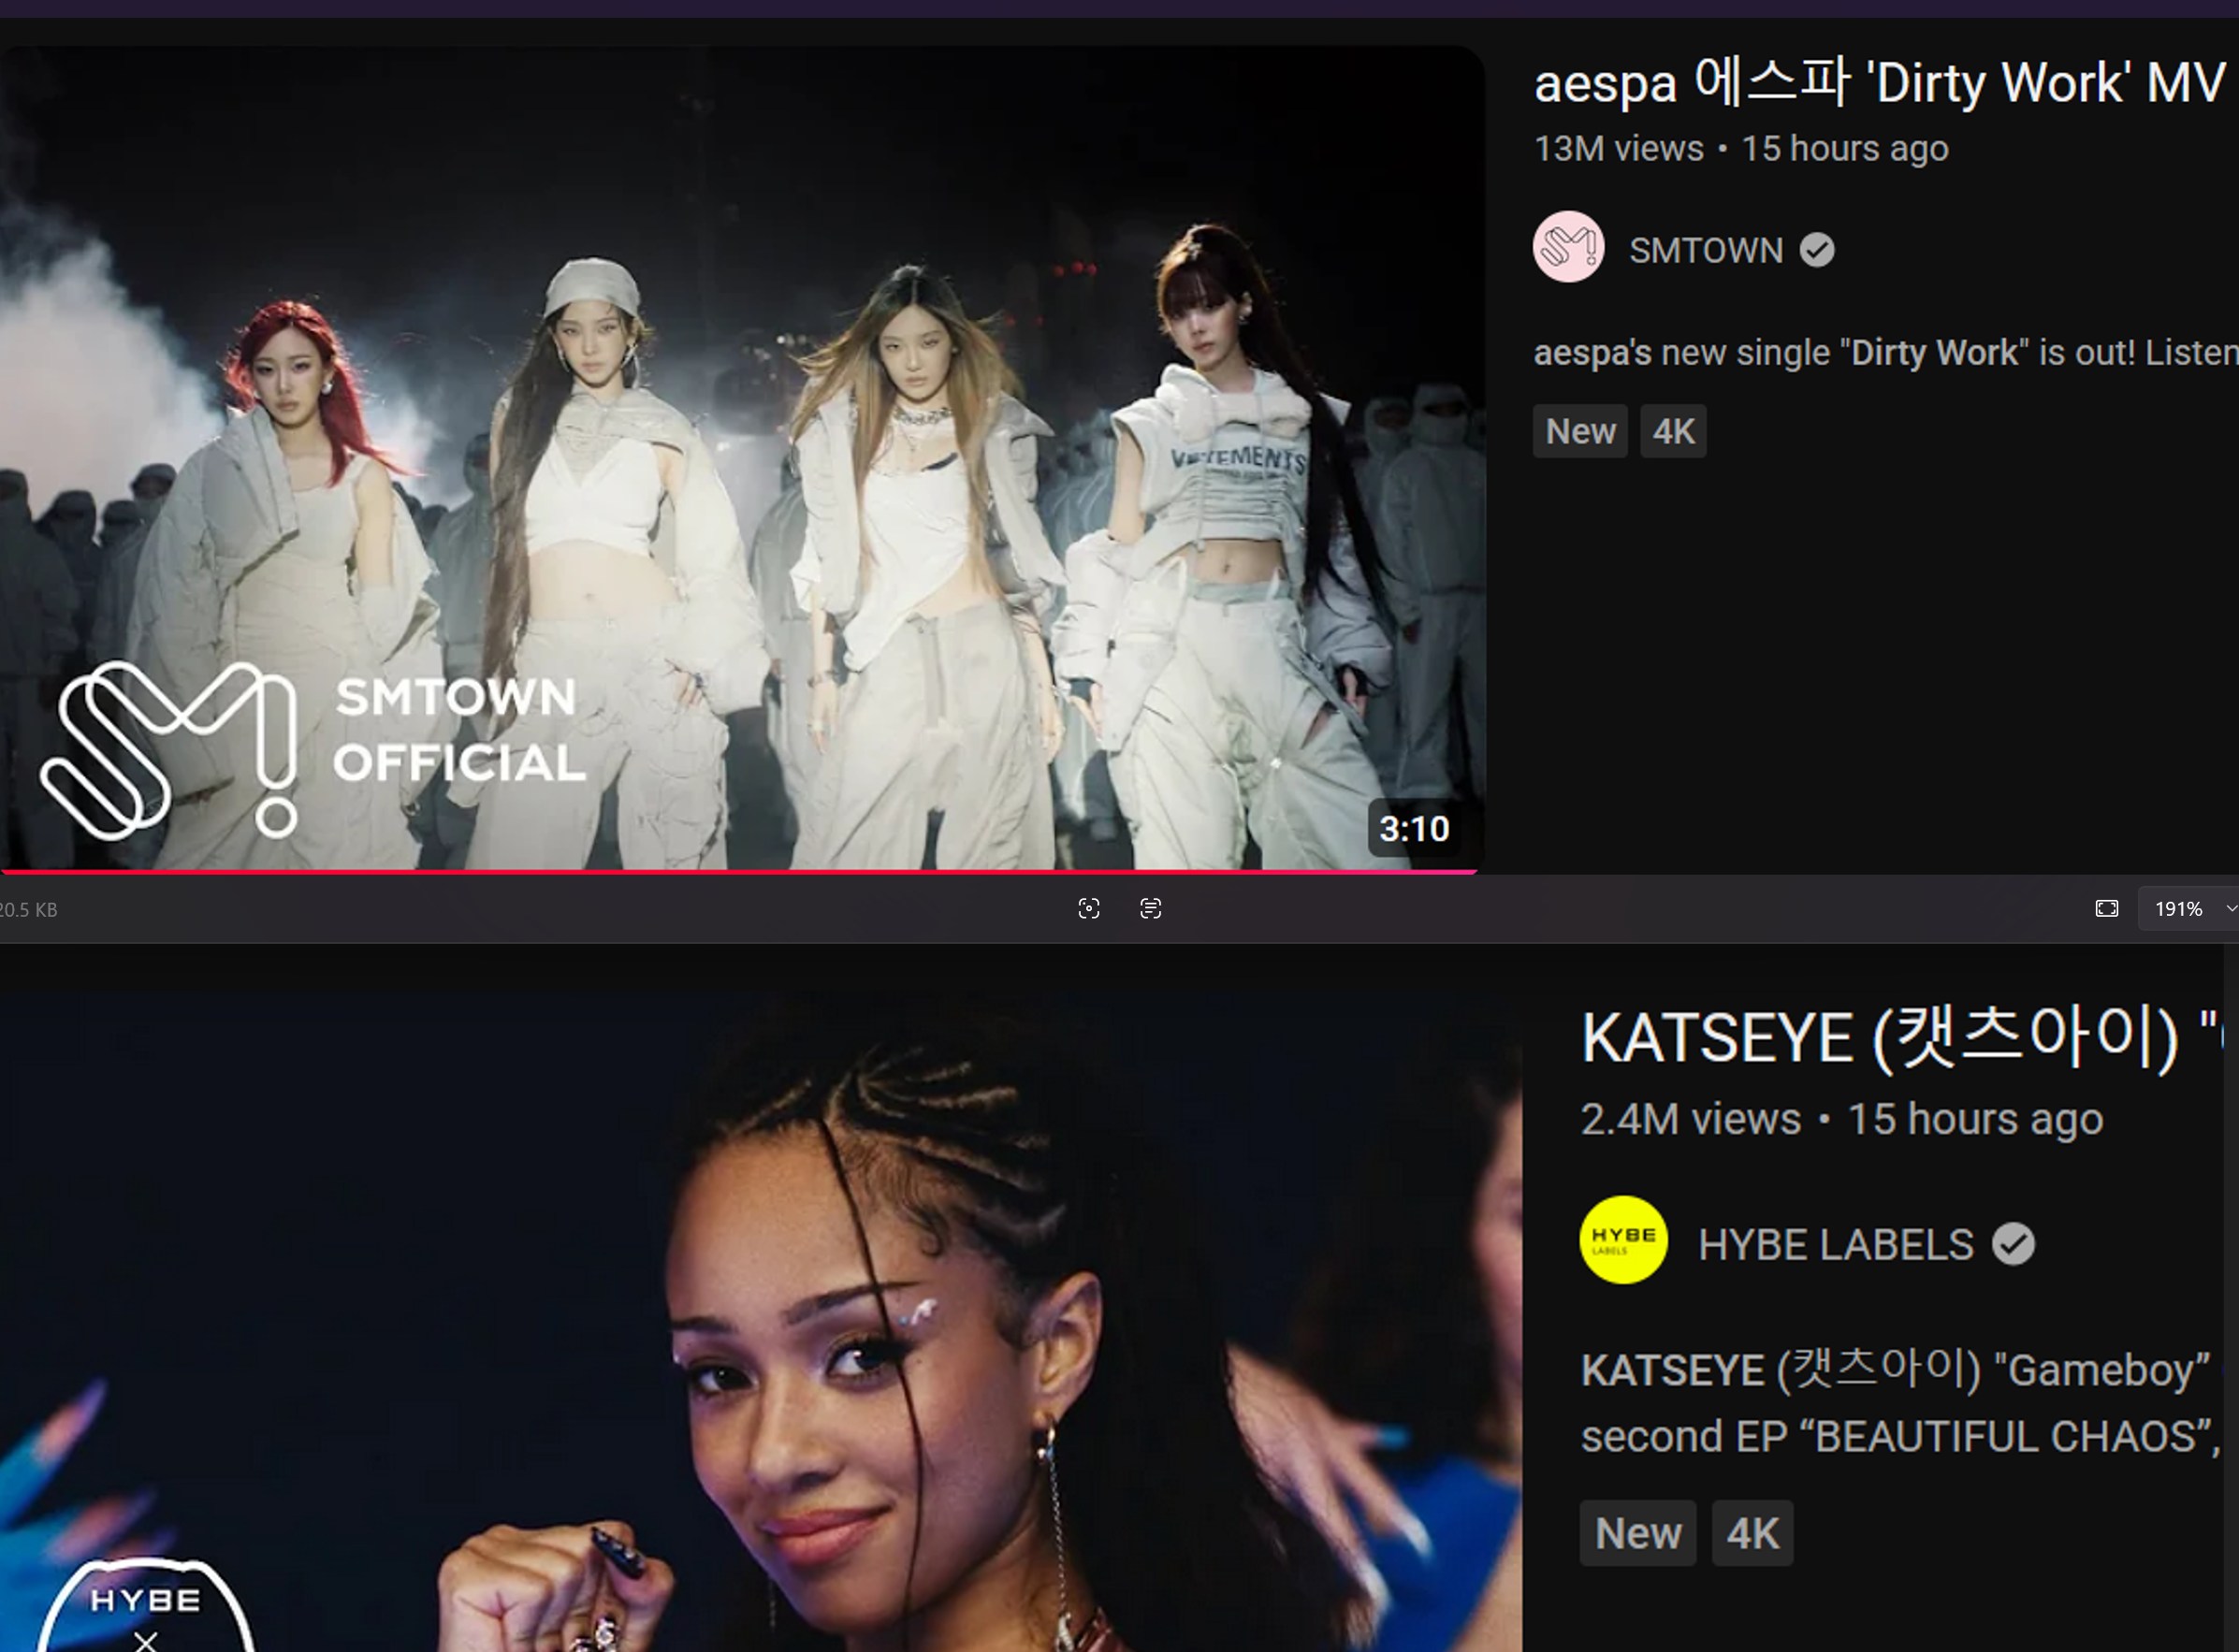This screenshot has height=1652, width=2239.
Task: Click the red watched-progress bar under the aespa thumbnail
Action: point(739,872)
